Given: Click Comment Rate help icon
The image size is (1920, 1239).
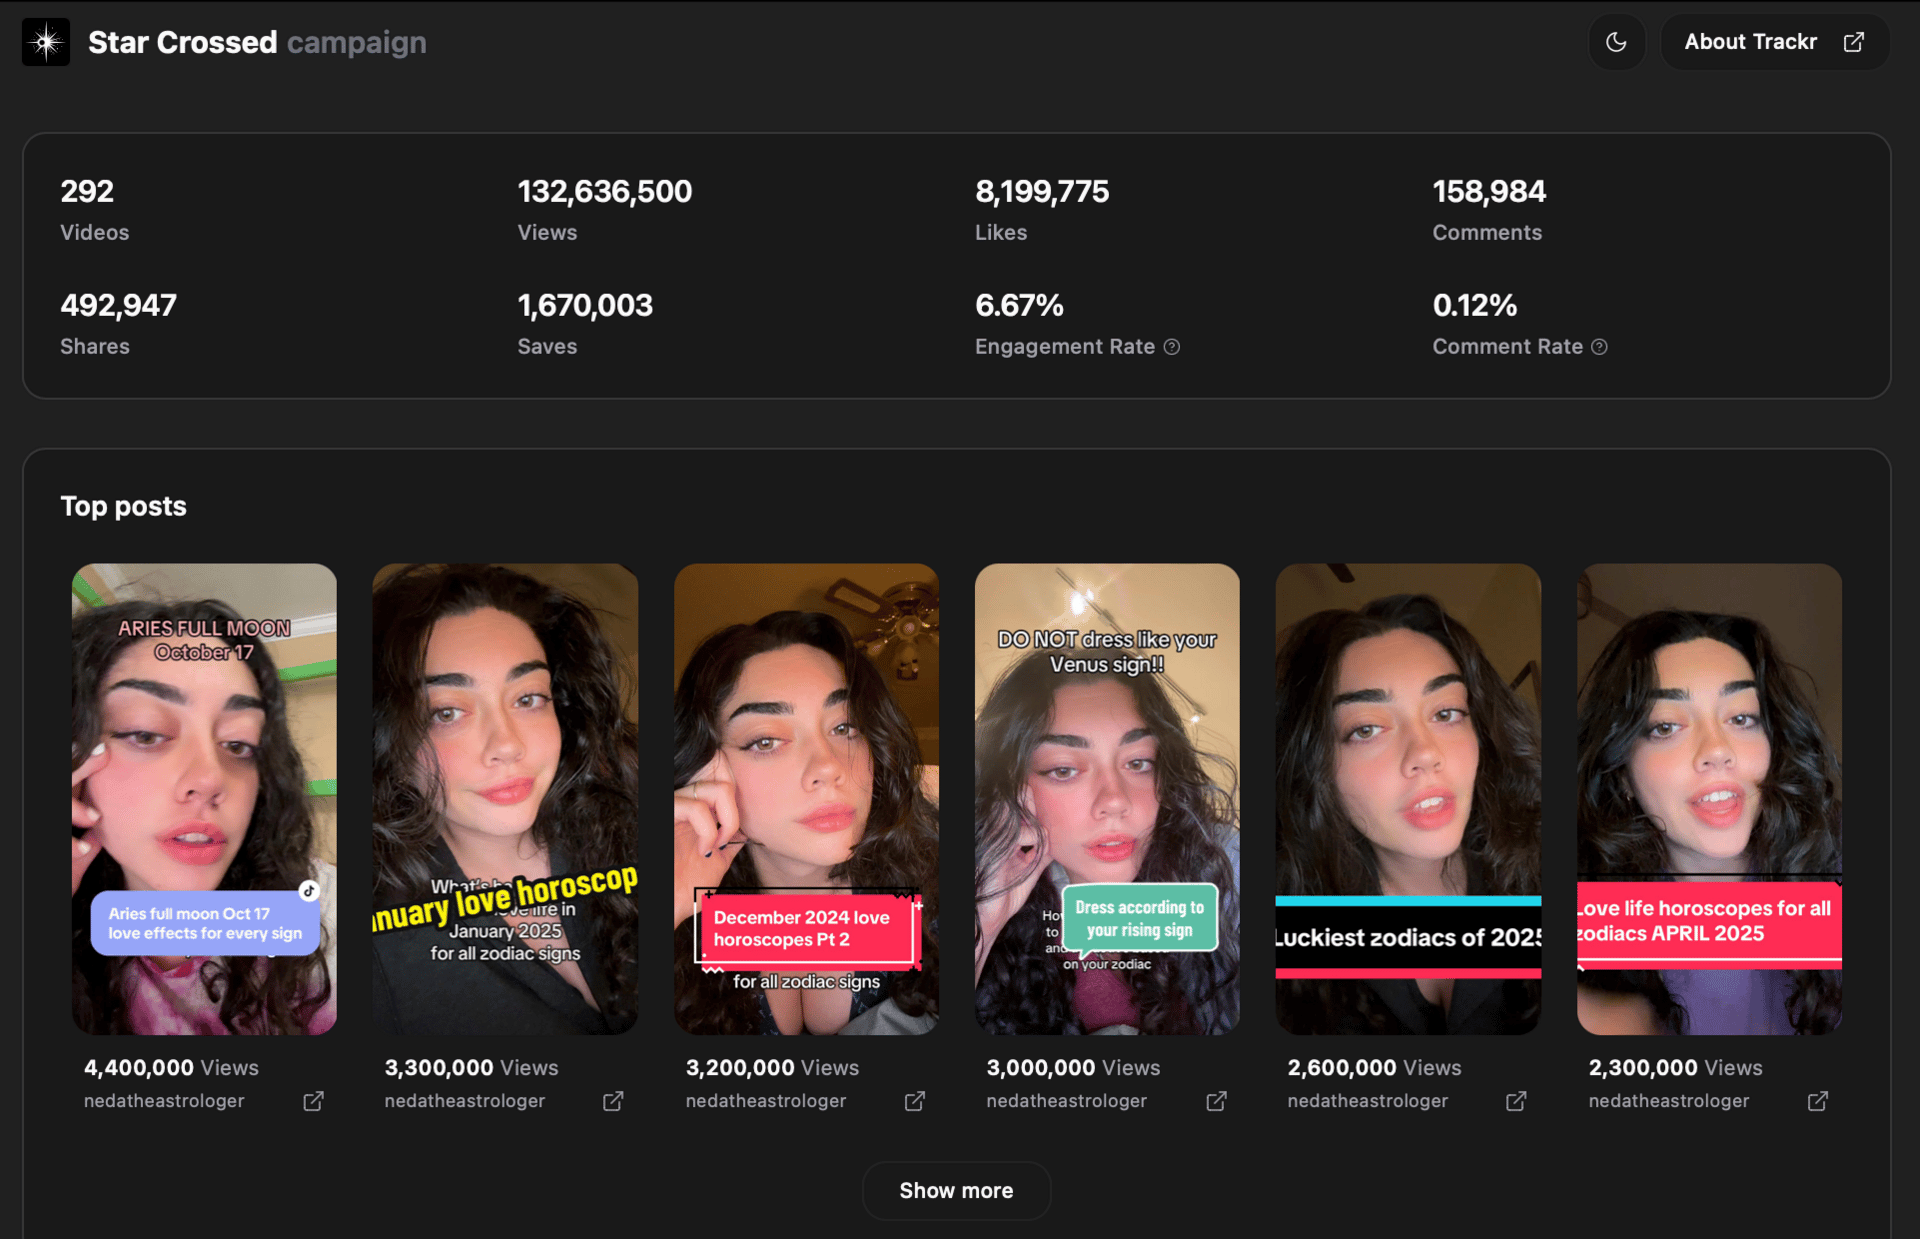Looking at the screenshot, I should pyautogui.click(x=1599, y=347).
